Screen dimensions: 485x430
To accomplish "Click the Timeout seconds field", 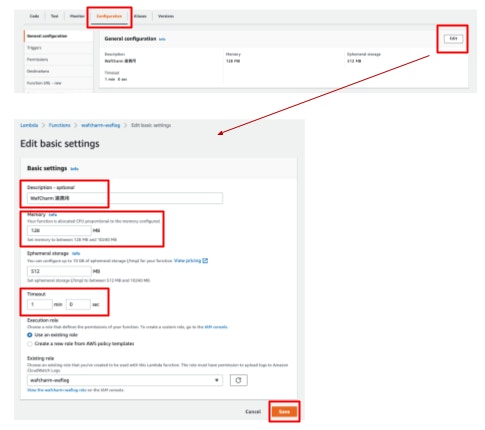I will point(78,304).
